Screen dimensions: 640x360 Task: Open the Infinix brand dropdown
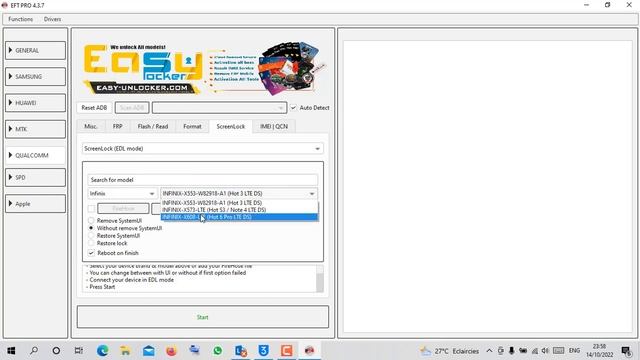pyautogui.click(x=122, y=193)
